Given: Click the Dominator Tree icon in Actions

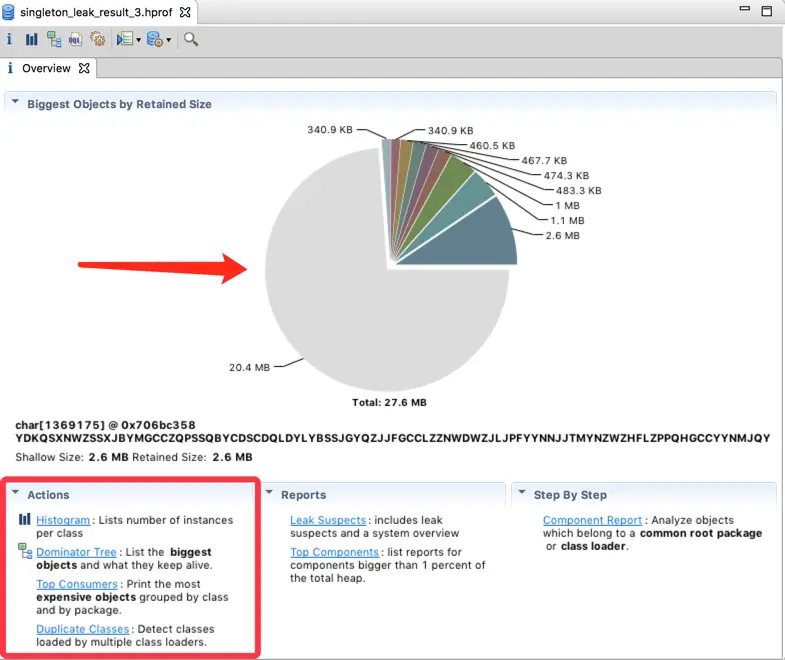Looking at the screenshot, I should [x=25, y=551].
